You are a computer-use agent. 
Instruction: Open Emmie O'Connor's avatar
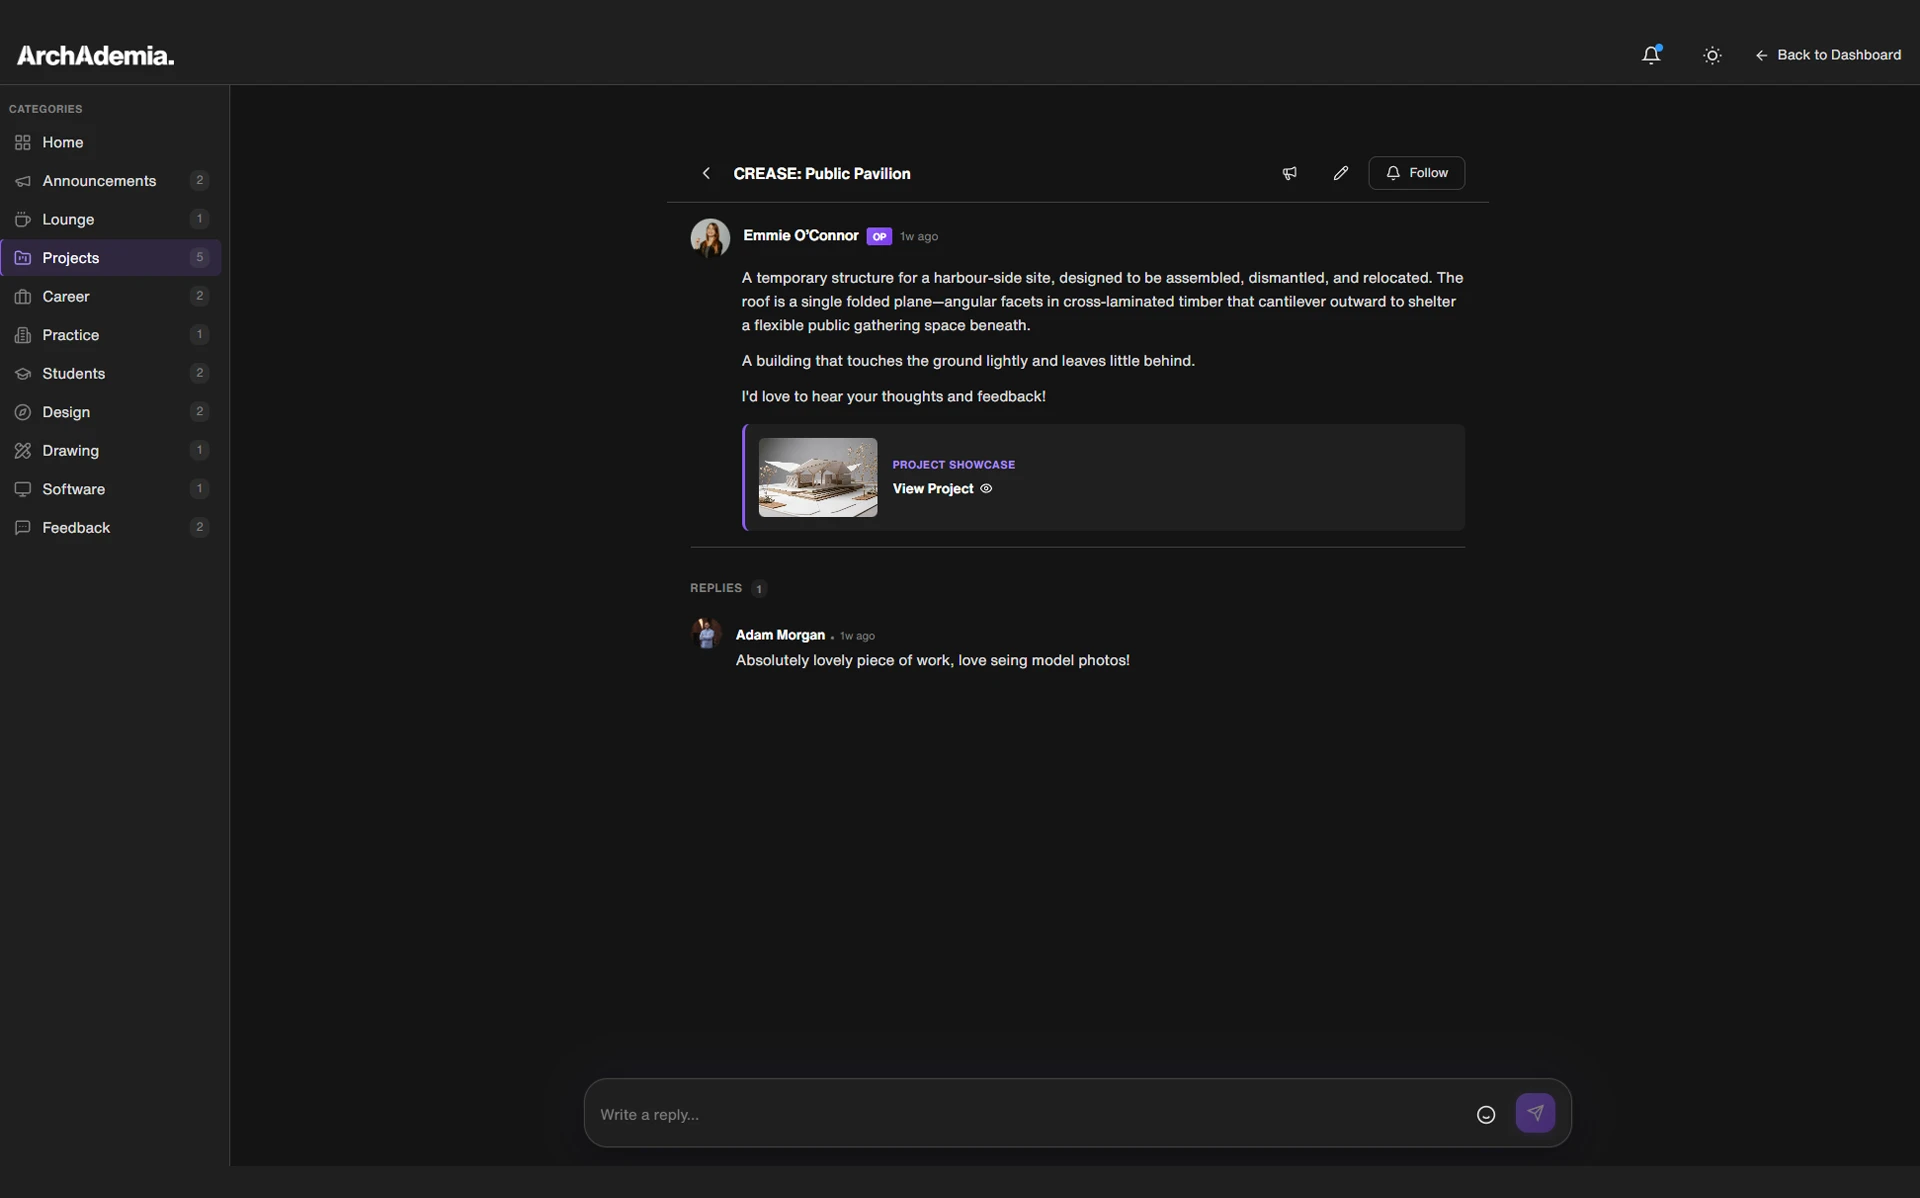[x=710, y=238]
